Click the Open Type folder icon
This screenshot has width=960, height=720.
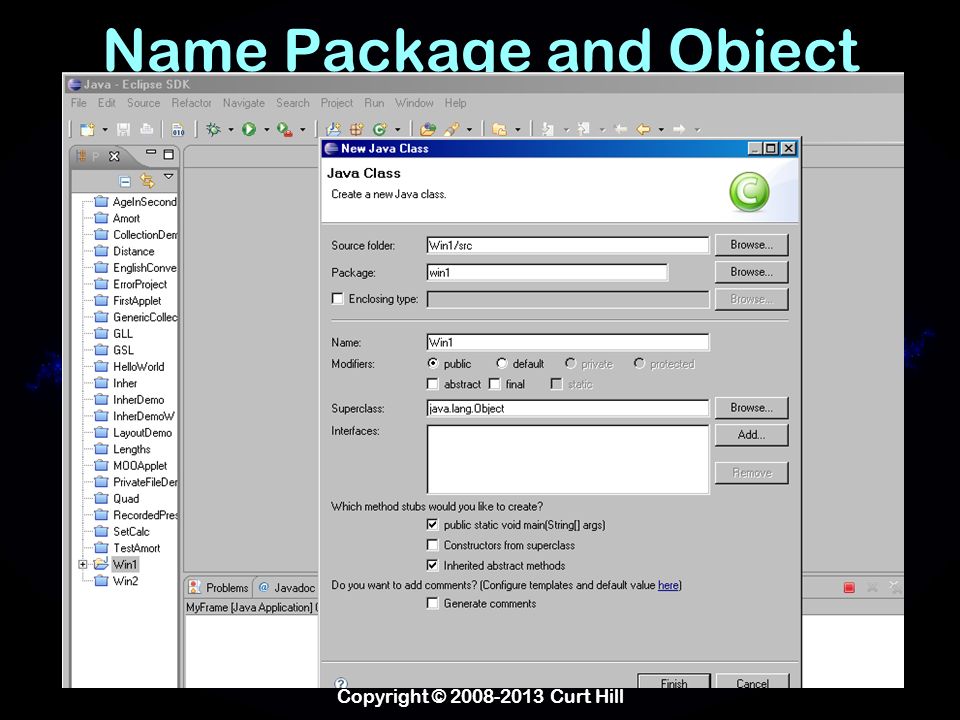[x=428, y=129]
